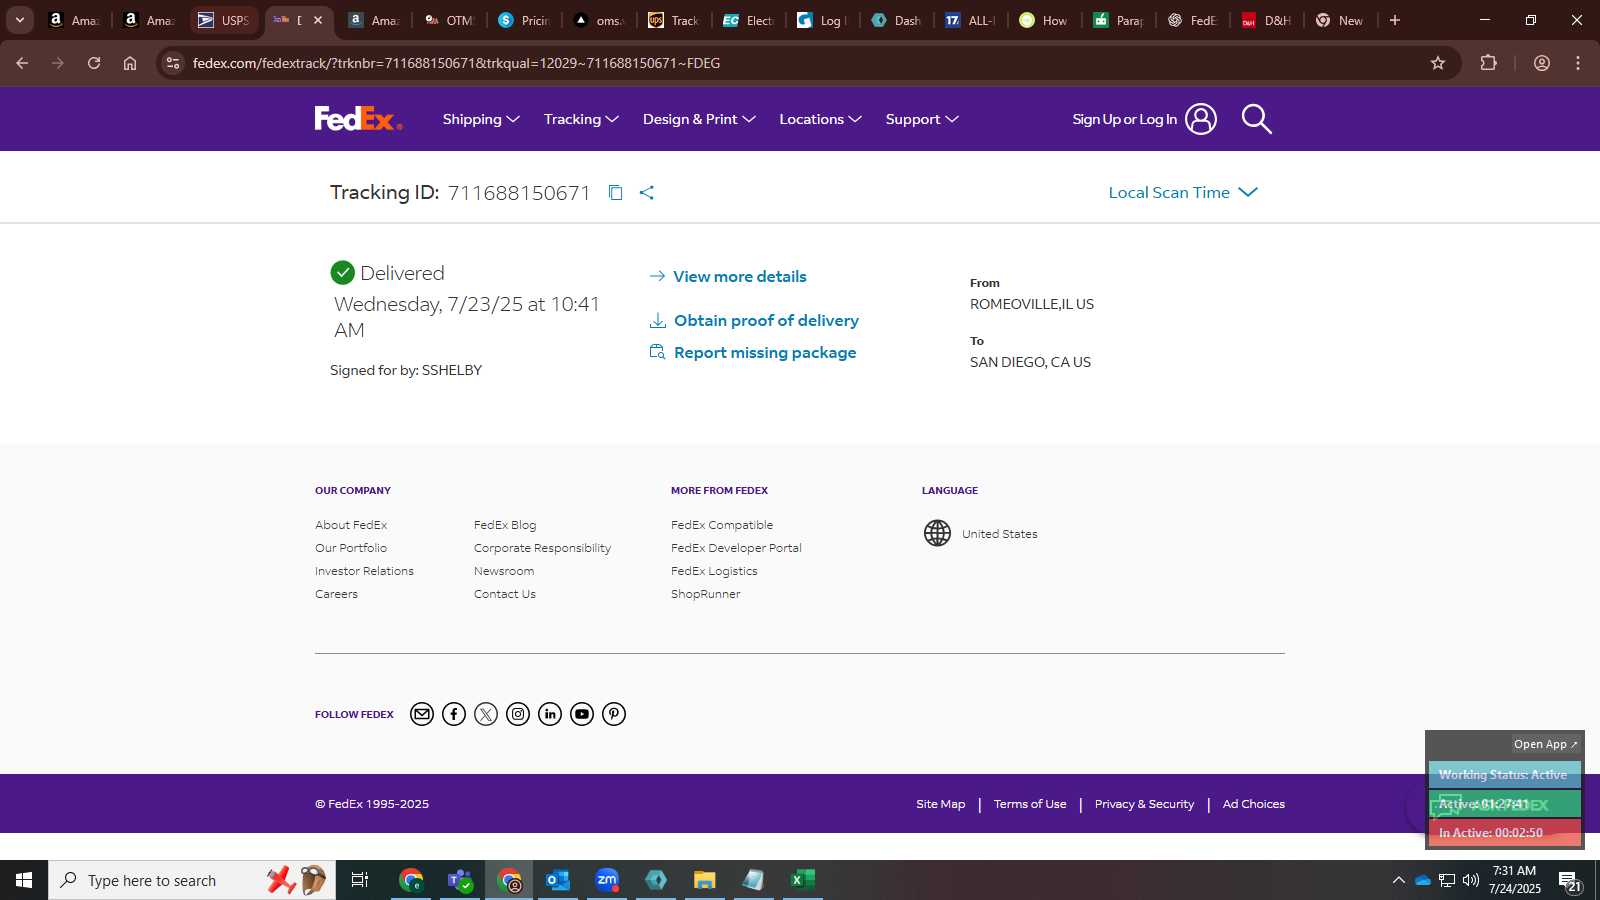The width and height of the screenshot is (1600, 900).
Task: Open Chrome profile avatar icon
Action: click(x=1542, y=63)
